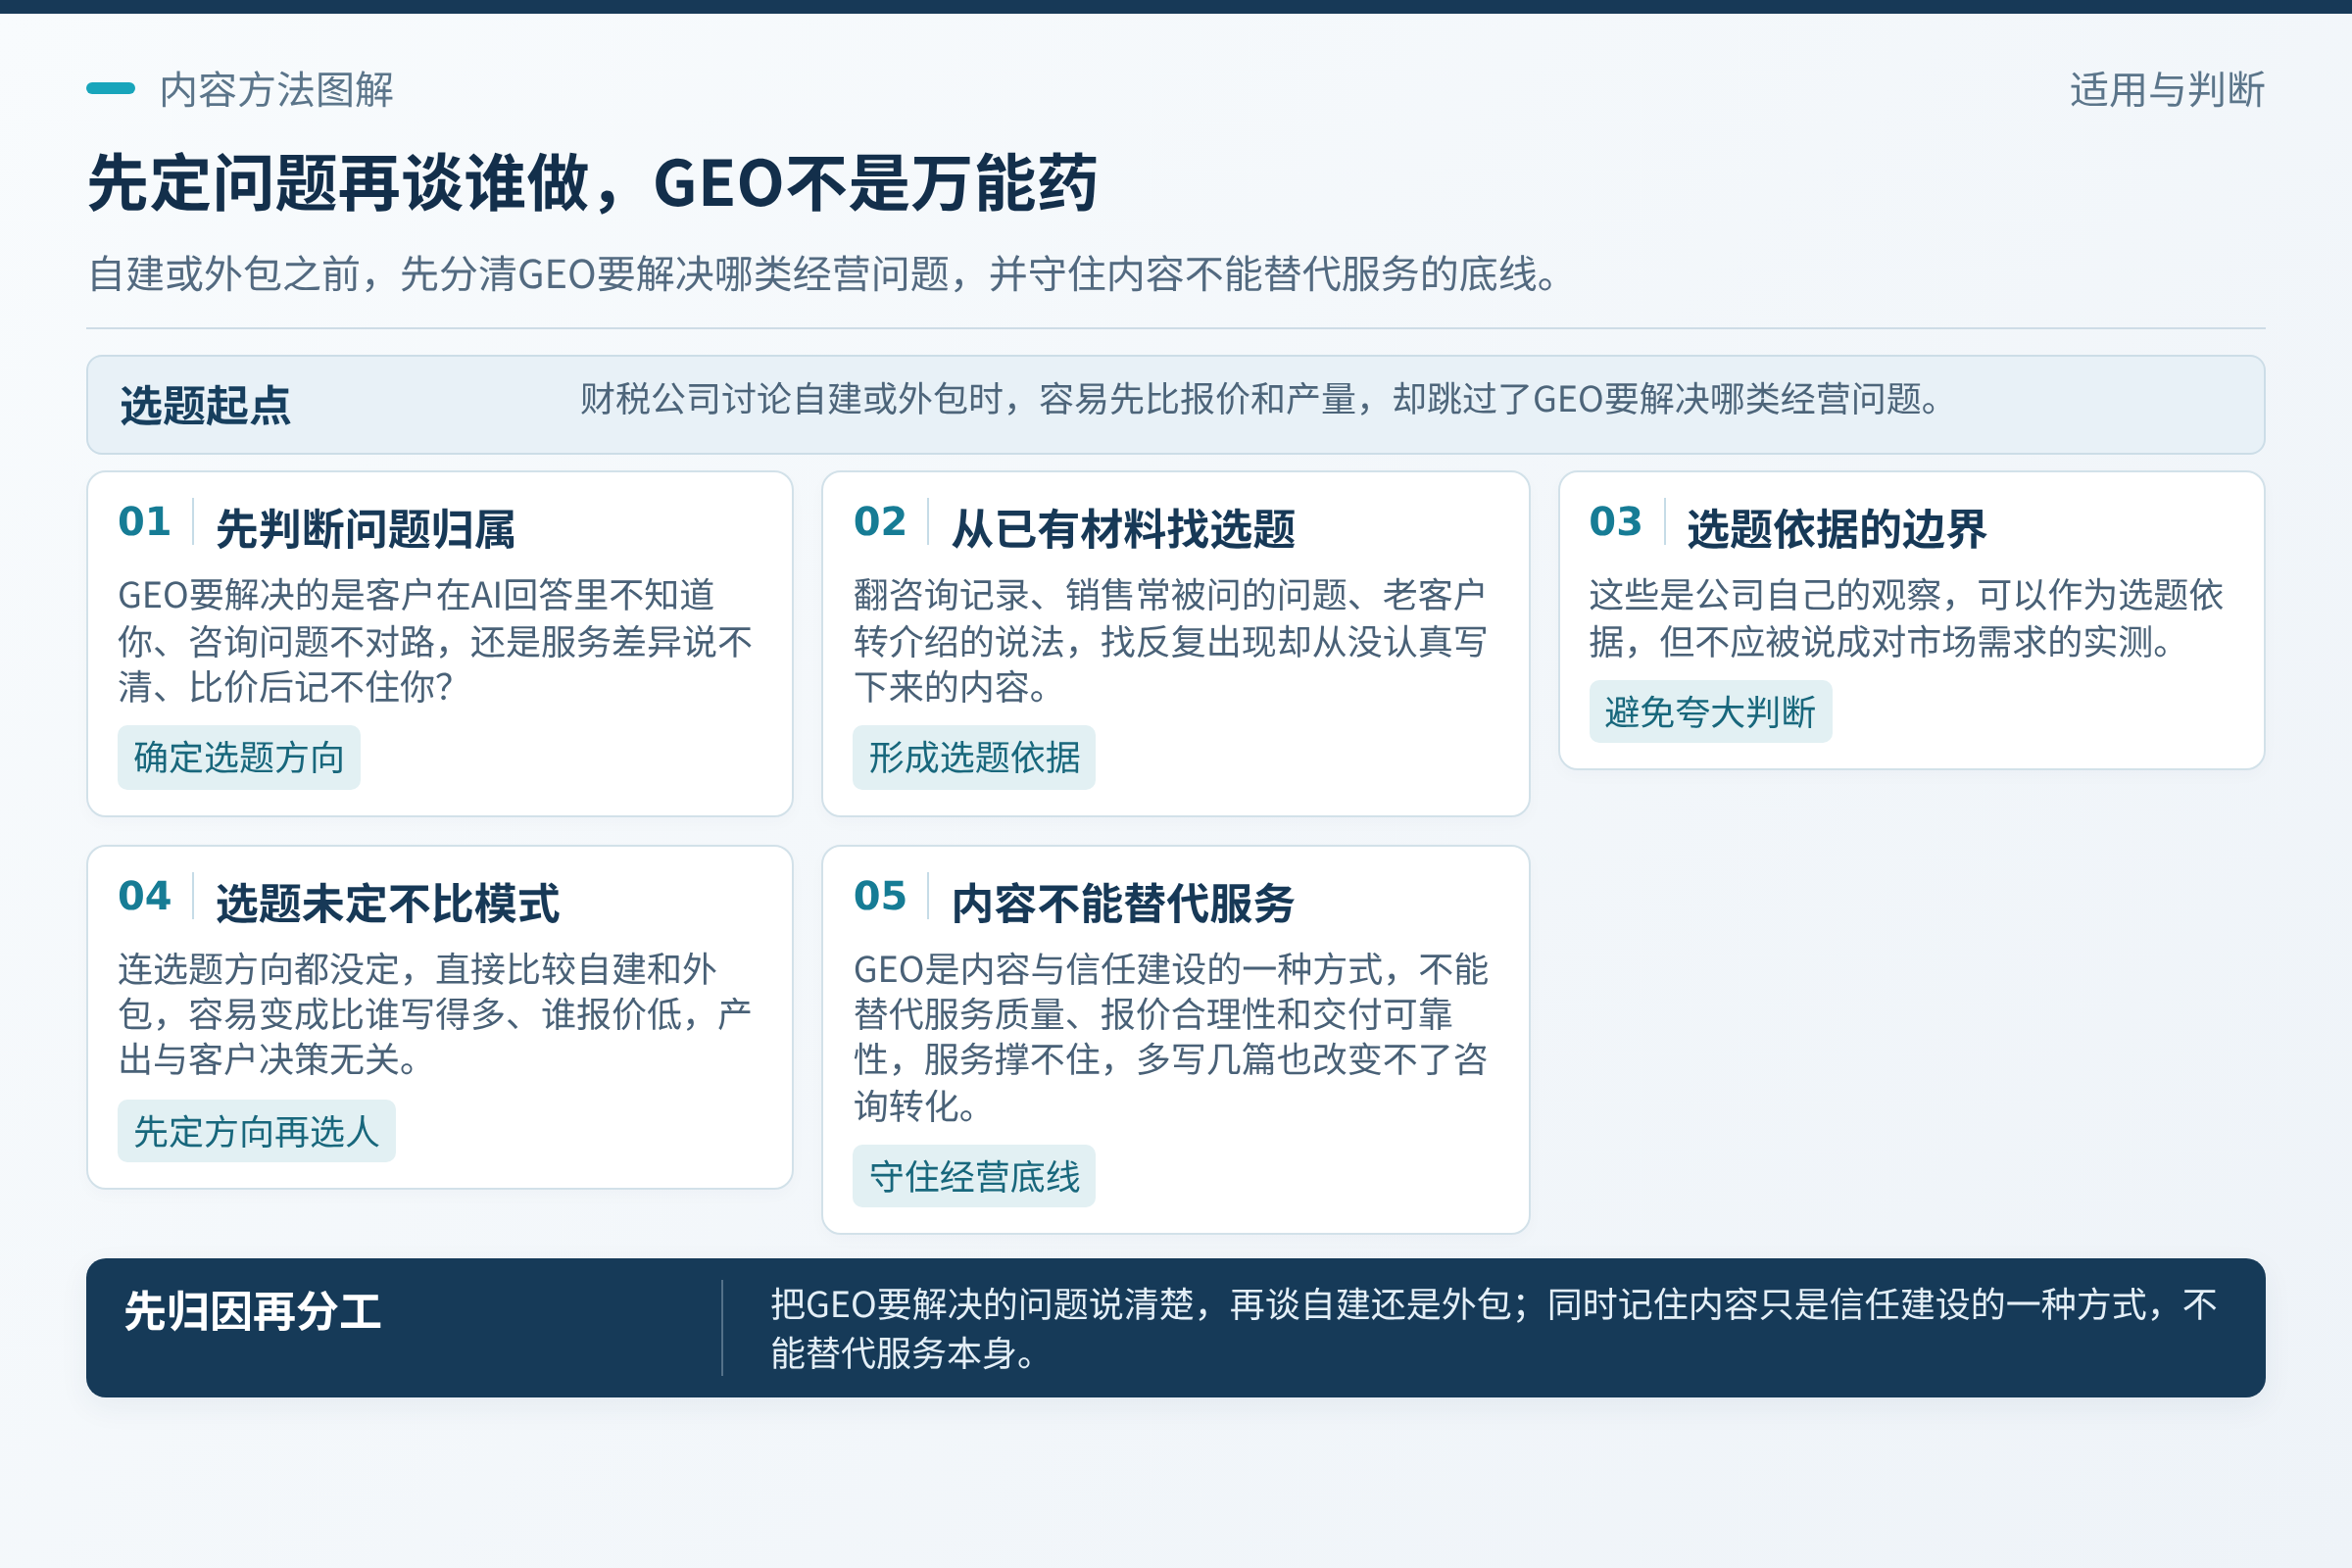Screen dimensions: 2352x1568
Task: Select the paragraph starting with 连选题方向都没定
Action: [435, 1014]
